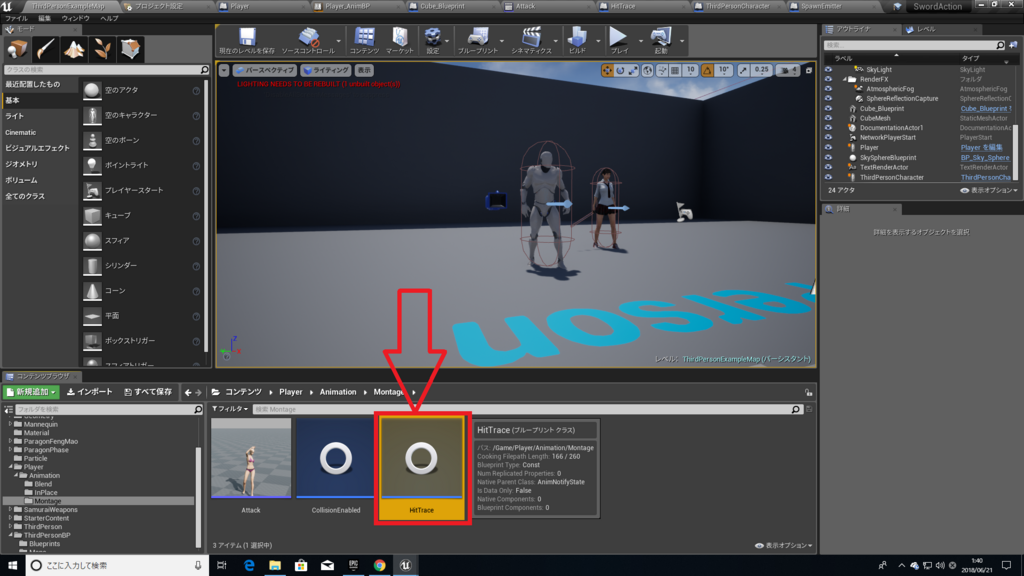The height and width of the screenshot is (576, 1024).
Task: Toggle visibility of SkyLight actor
Action: [x=828, y=69]
